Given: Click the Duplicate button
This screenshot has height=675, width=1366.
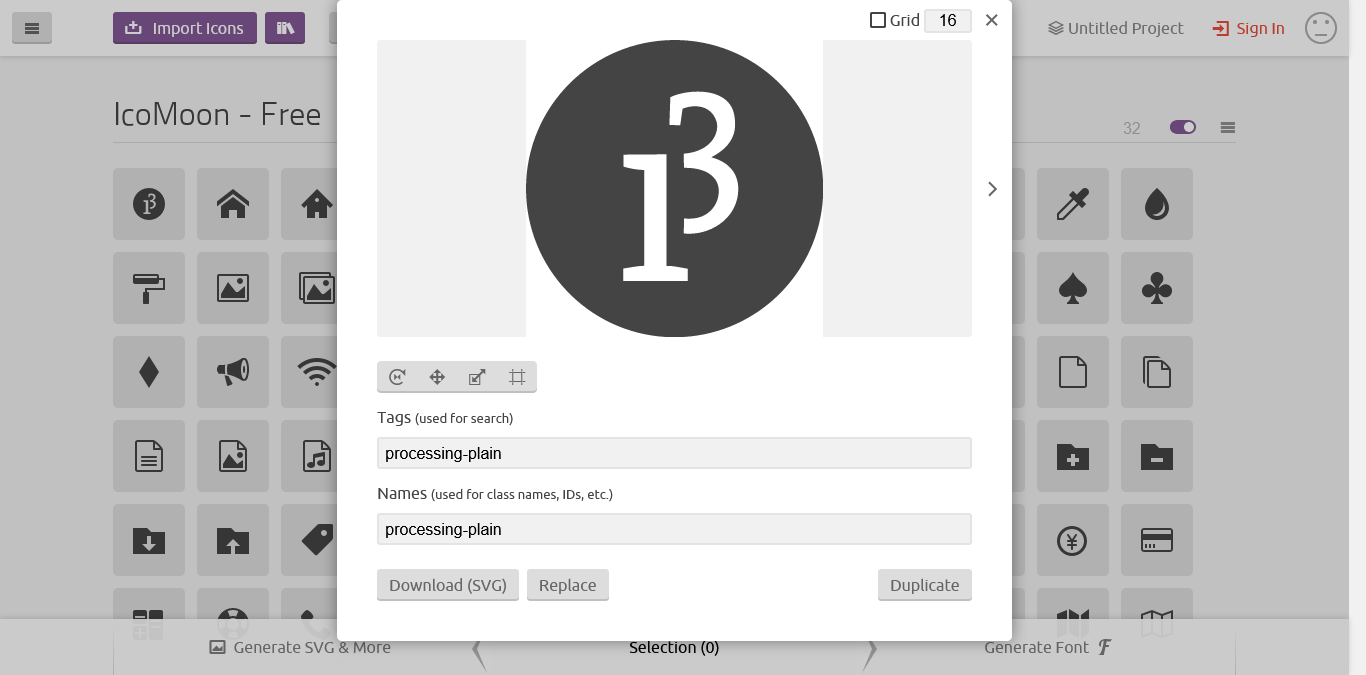Looking at the screenshot, I should tap(925, 585).
